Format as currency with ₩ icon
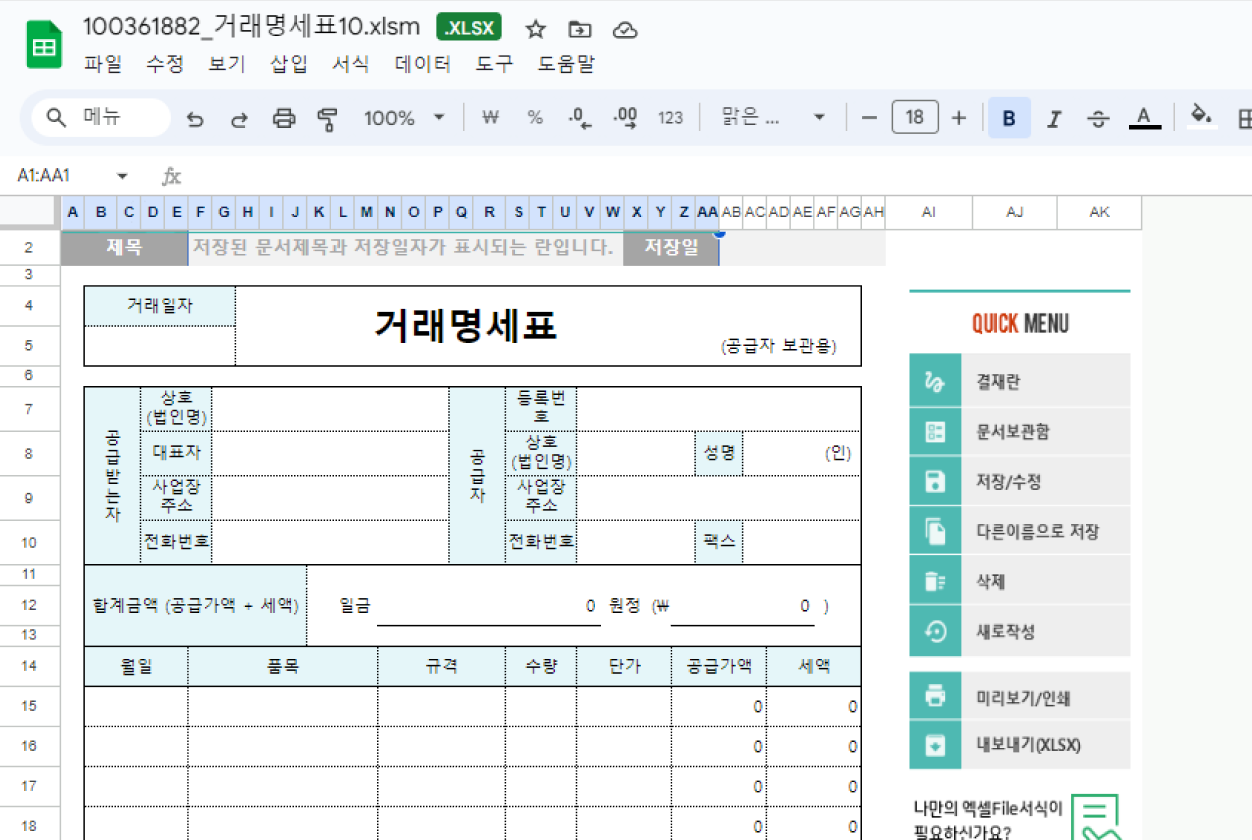 coord(490,118)
